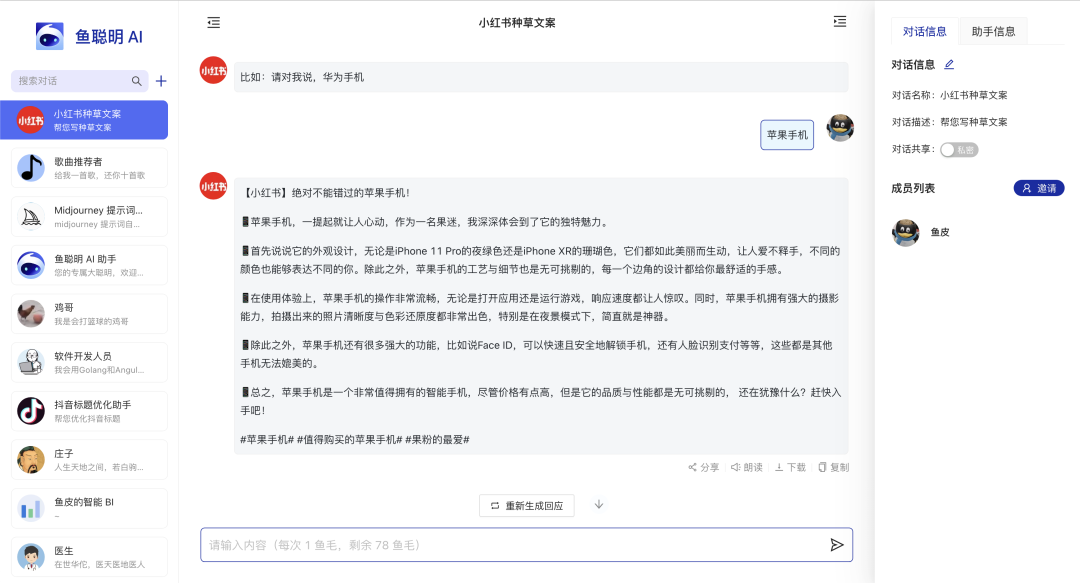
Task: Click the 邀请 invite button
Action: pos(1039,188)
